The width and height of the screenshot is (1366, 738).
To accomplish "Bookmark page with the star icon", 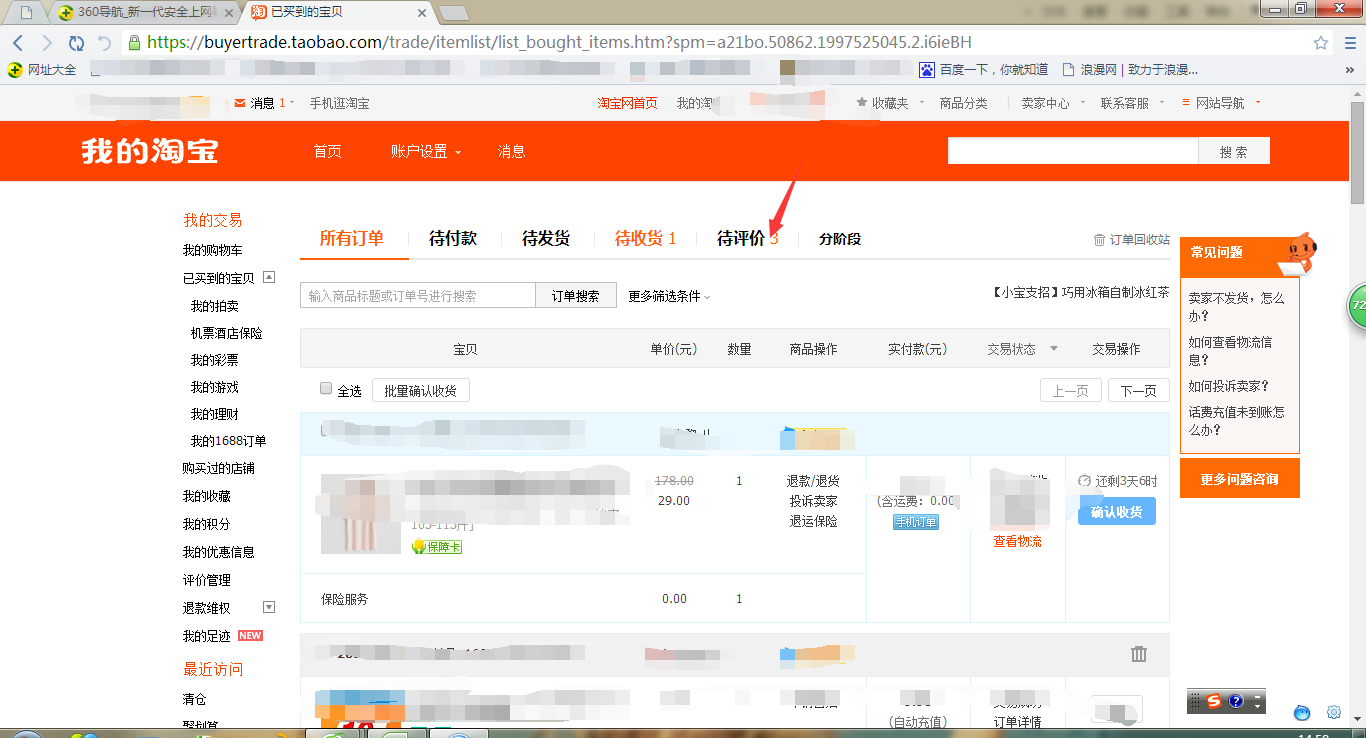I will [x=1321, y=43].
